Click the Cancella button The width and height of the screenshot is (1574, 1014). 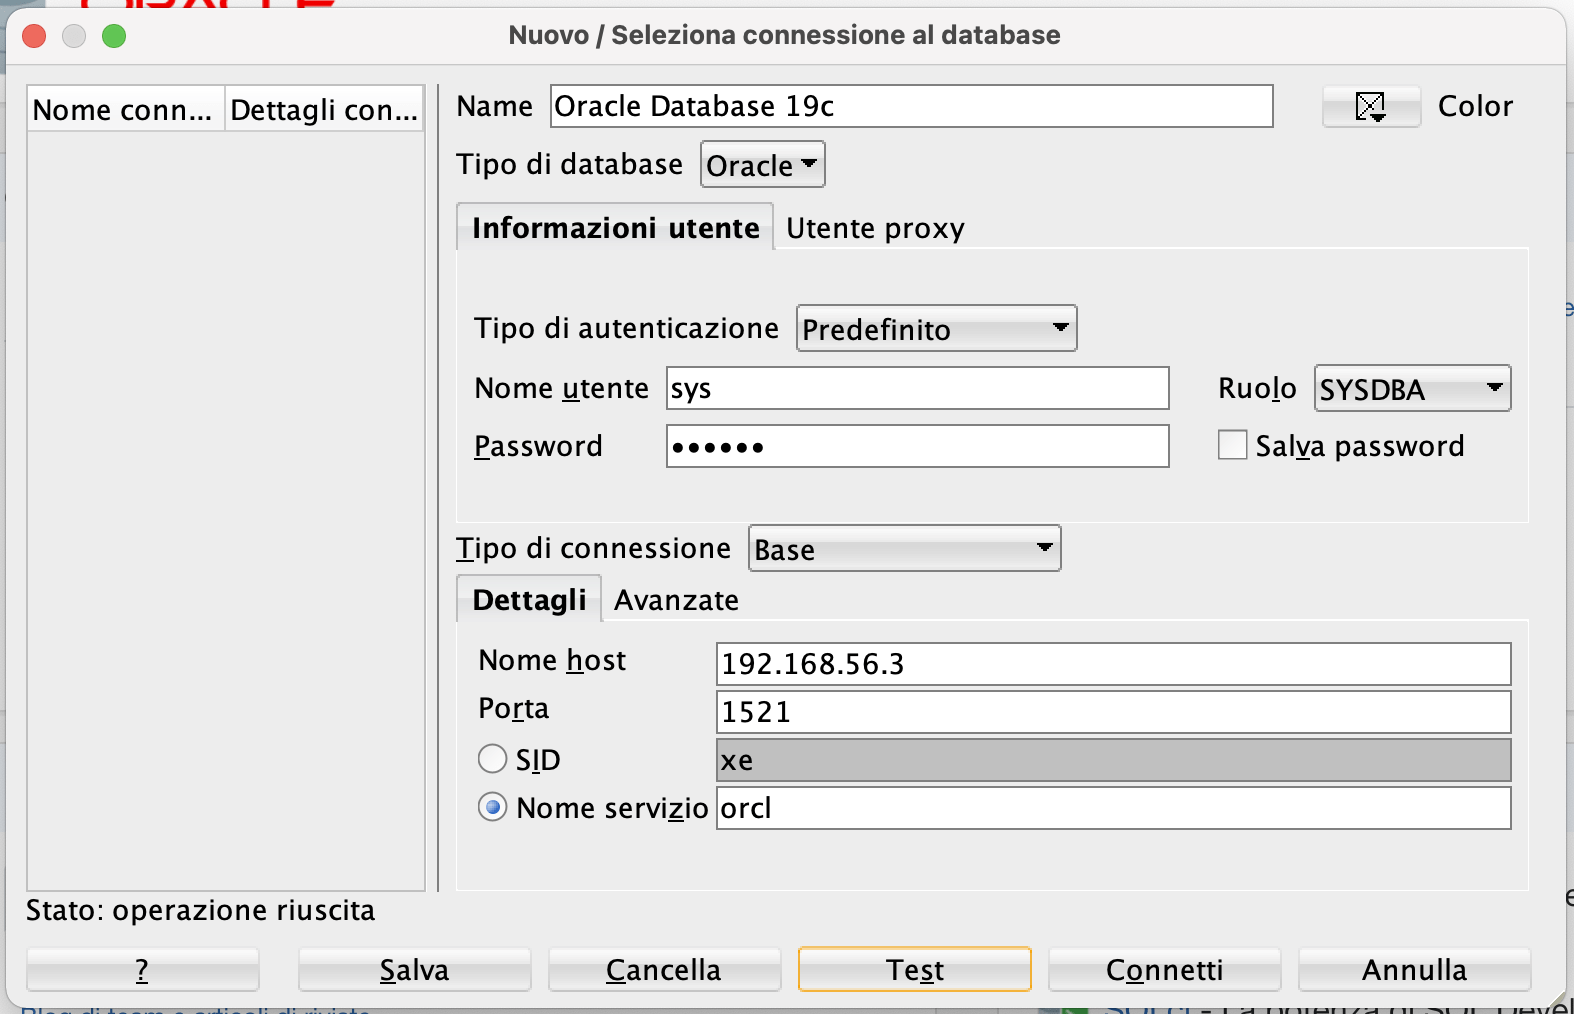(664, 970)
